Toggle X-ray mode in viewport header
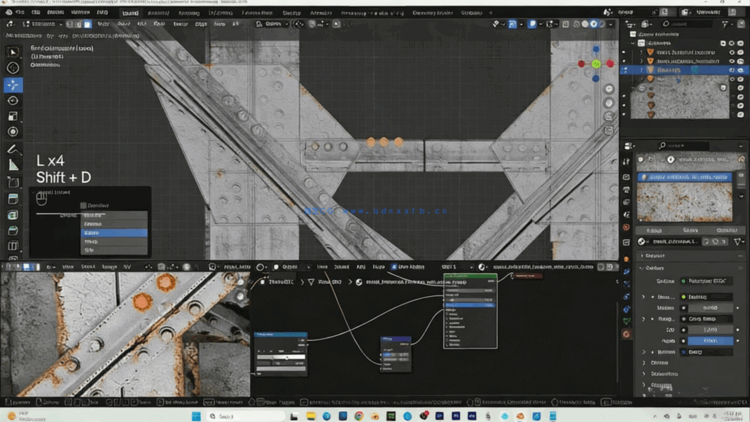Viewport: 750px width, 422px height. 565,24
